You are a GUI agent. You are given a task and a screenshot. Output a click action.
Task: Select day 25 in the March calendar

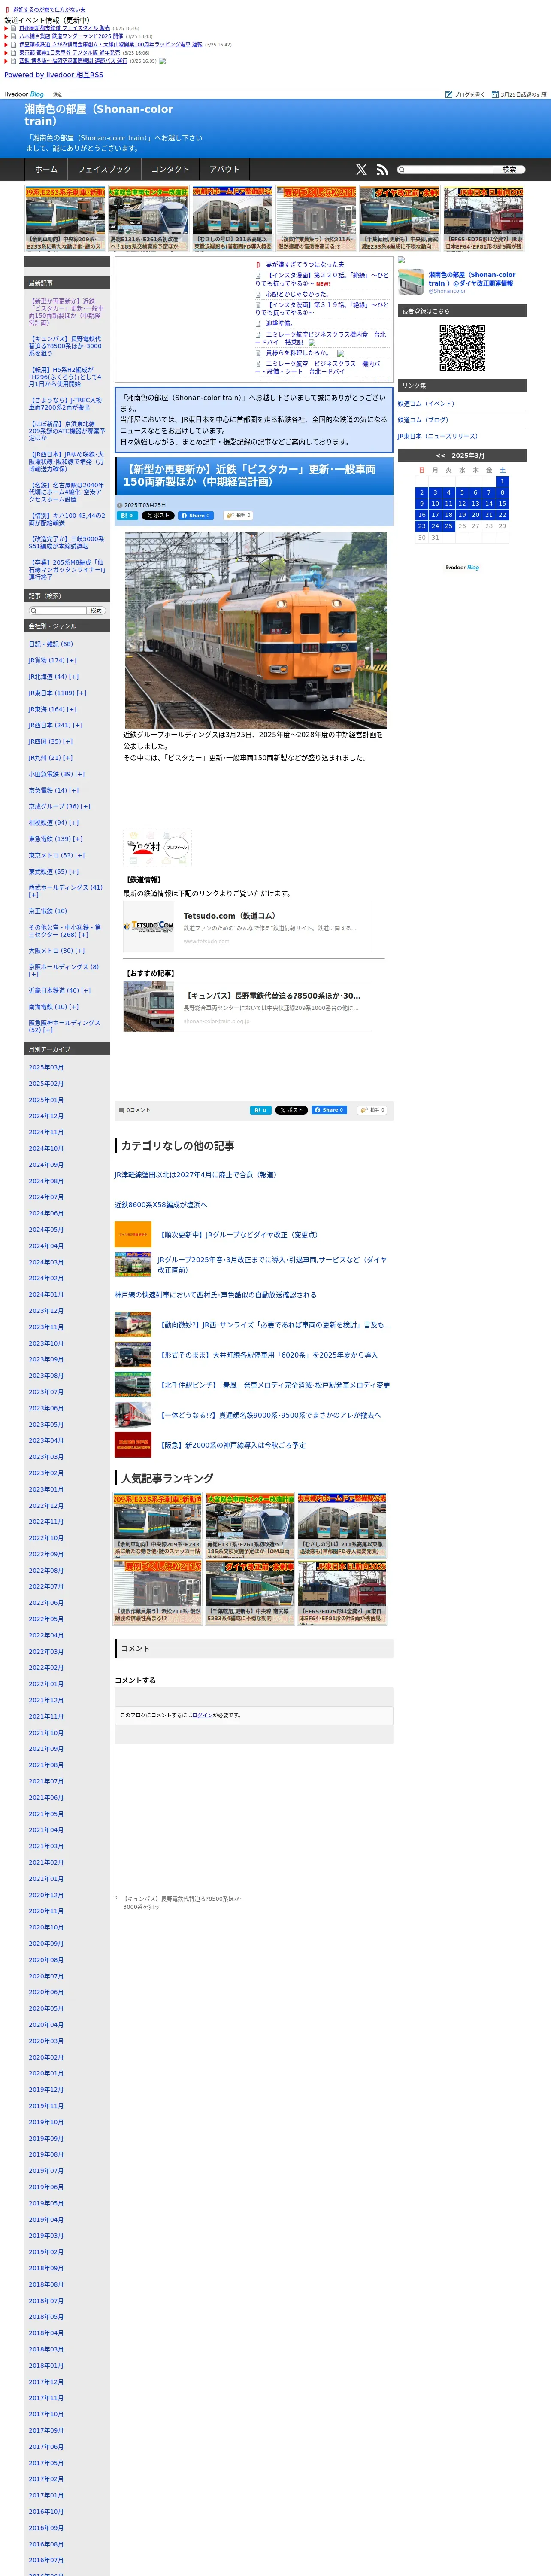coord(448,525)
